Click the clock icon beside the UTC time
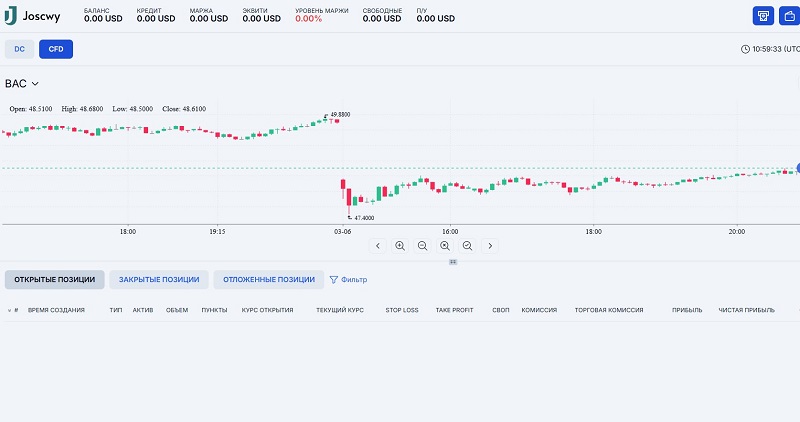800x422 pixels. click(x=745, y=49)
